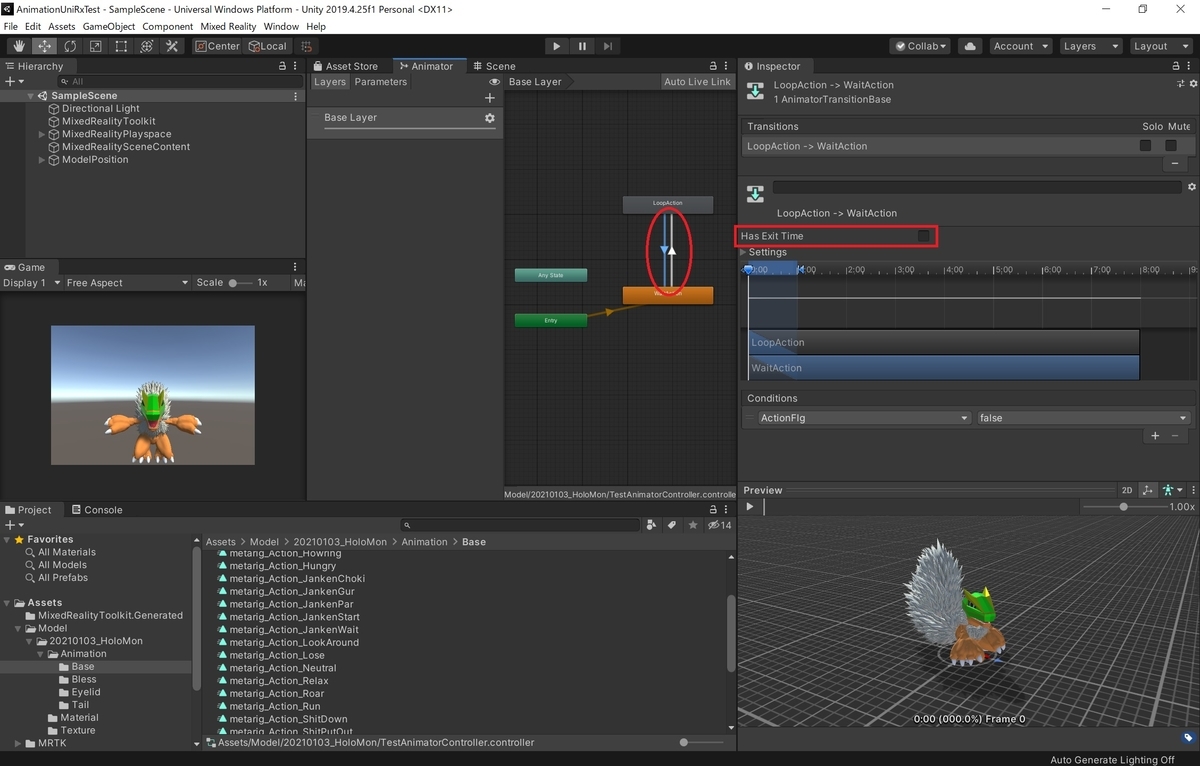
Task: Select the Rect tool
Action: (x=121, y=46)
